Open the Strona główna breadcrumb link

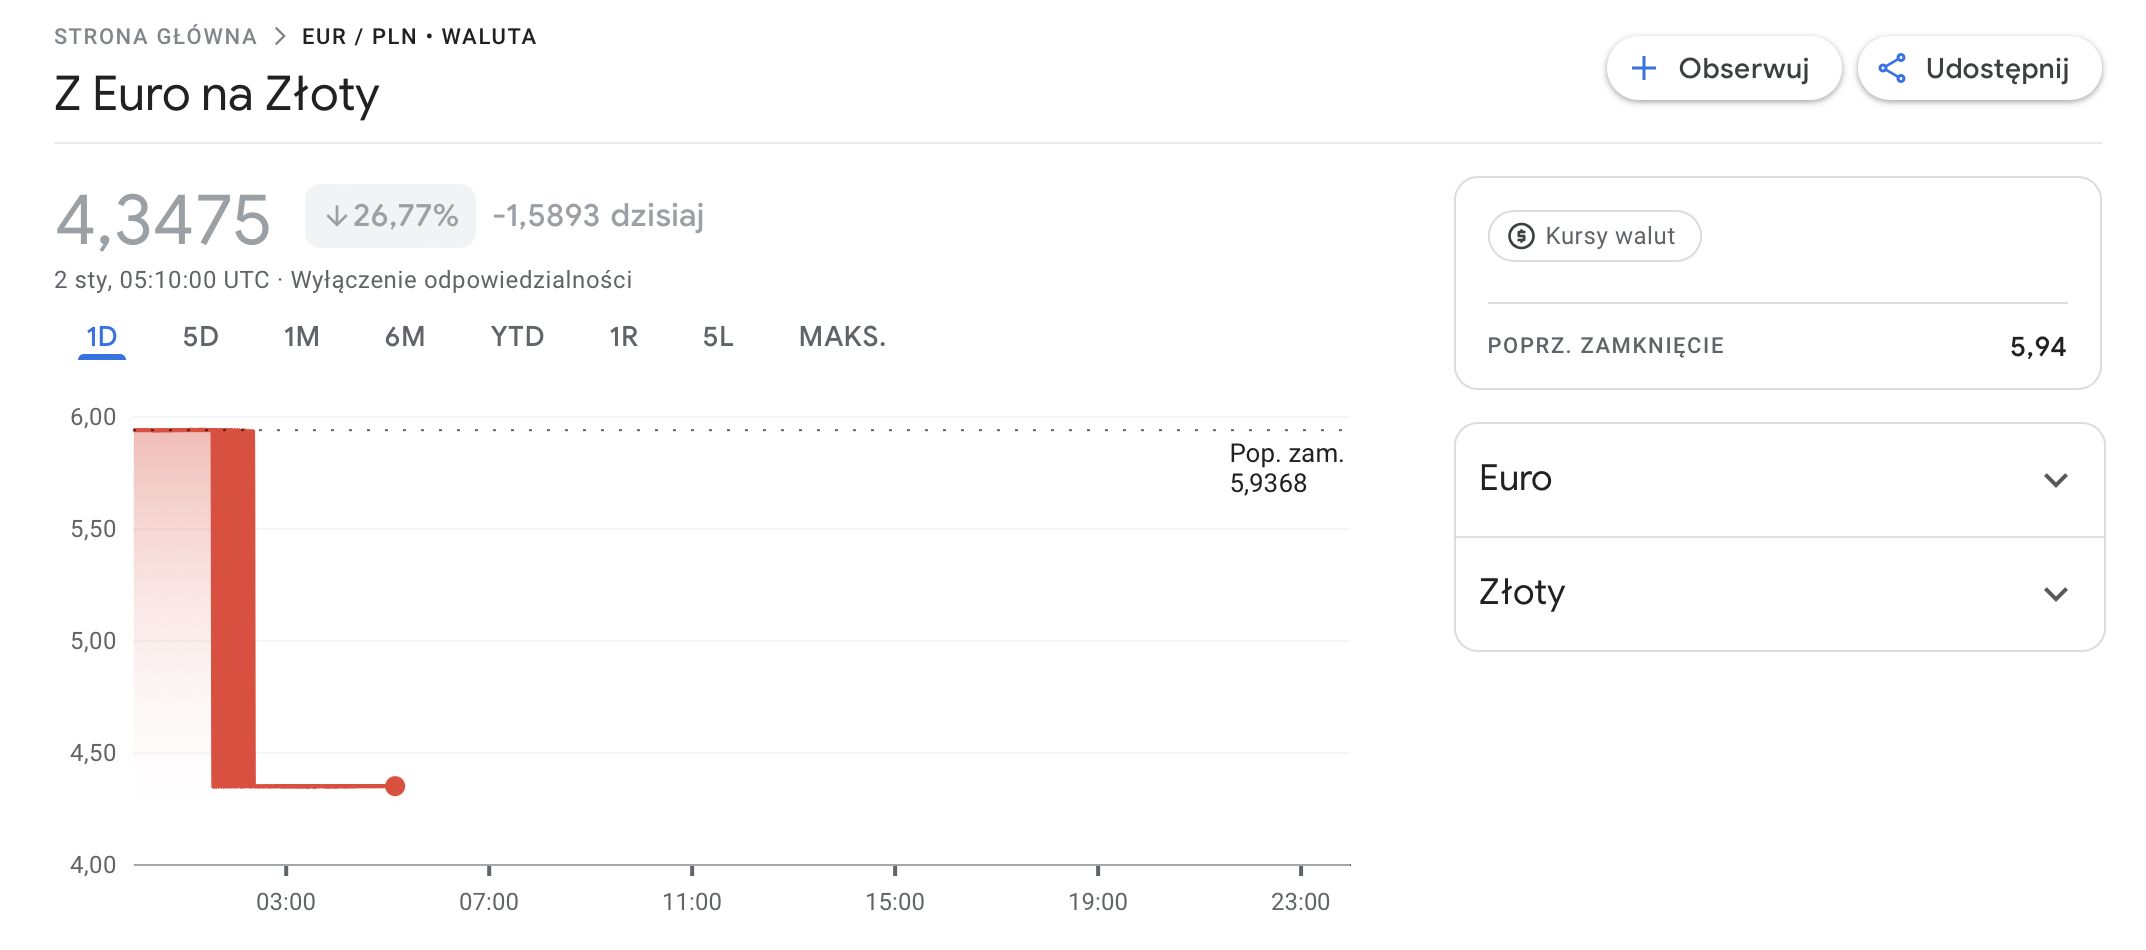(155, 37)
